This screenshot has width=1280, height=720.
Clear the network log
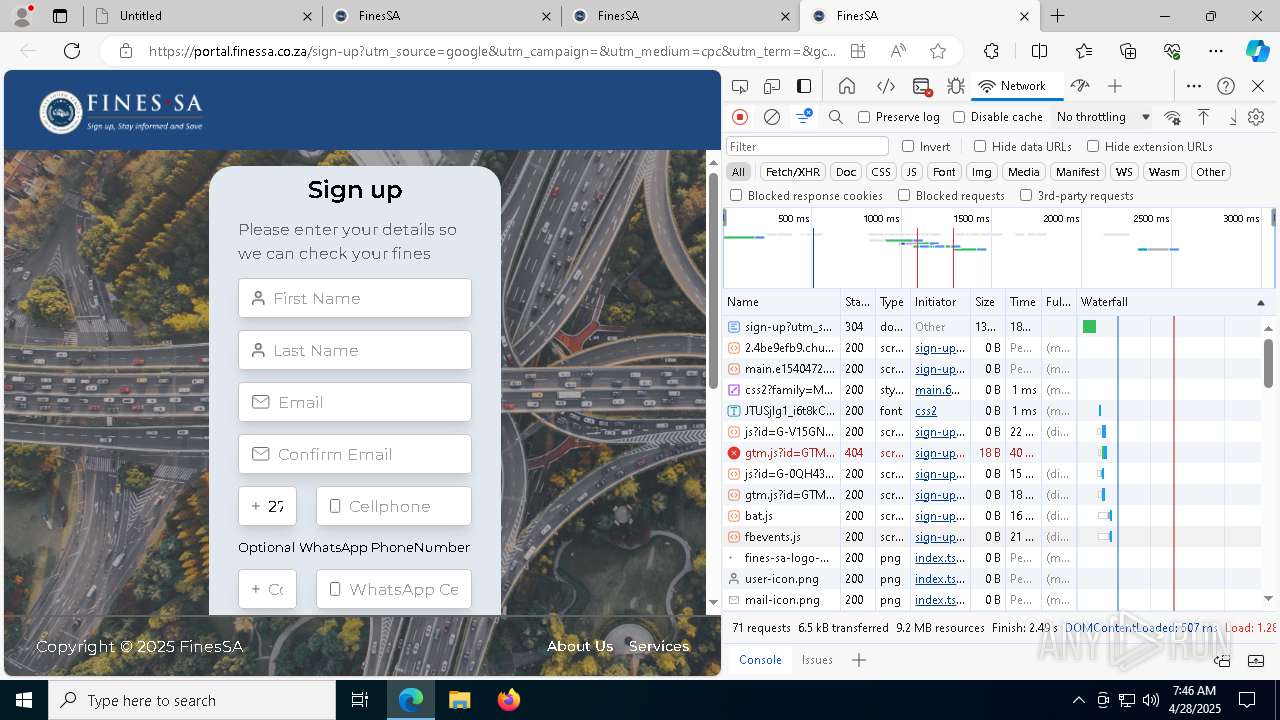(772, 117)
